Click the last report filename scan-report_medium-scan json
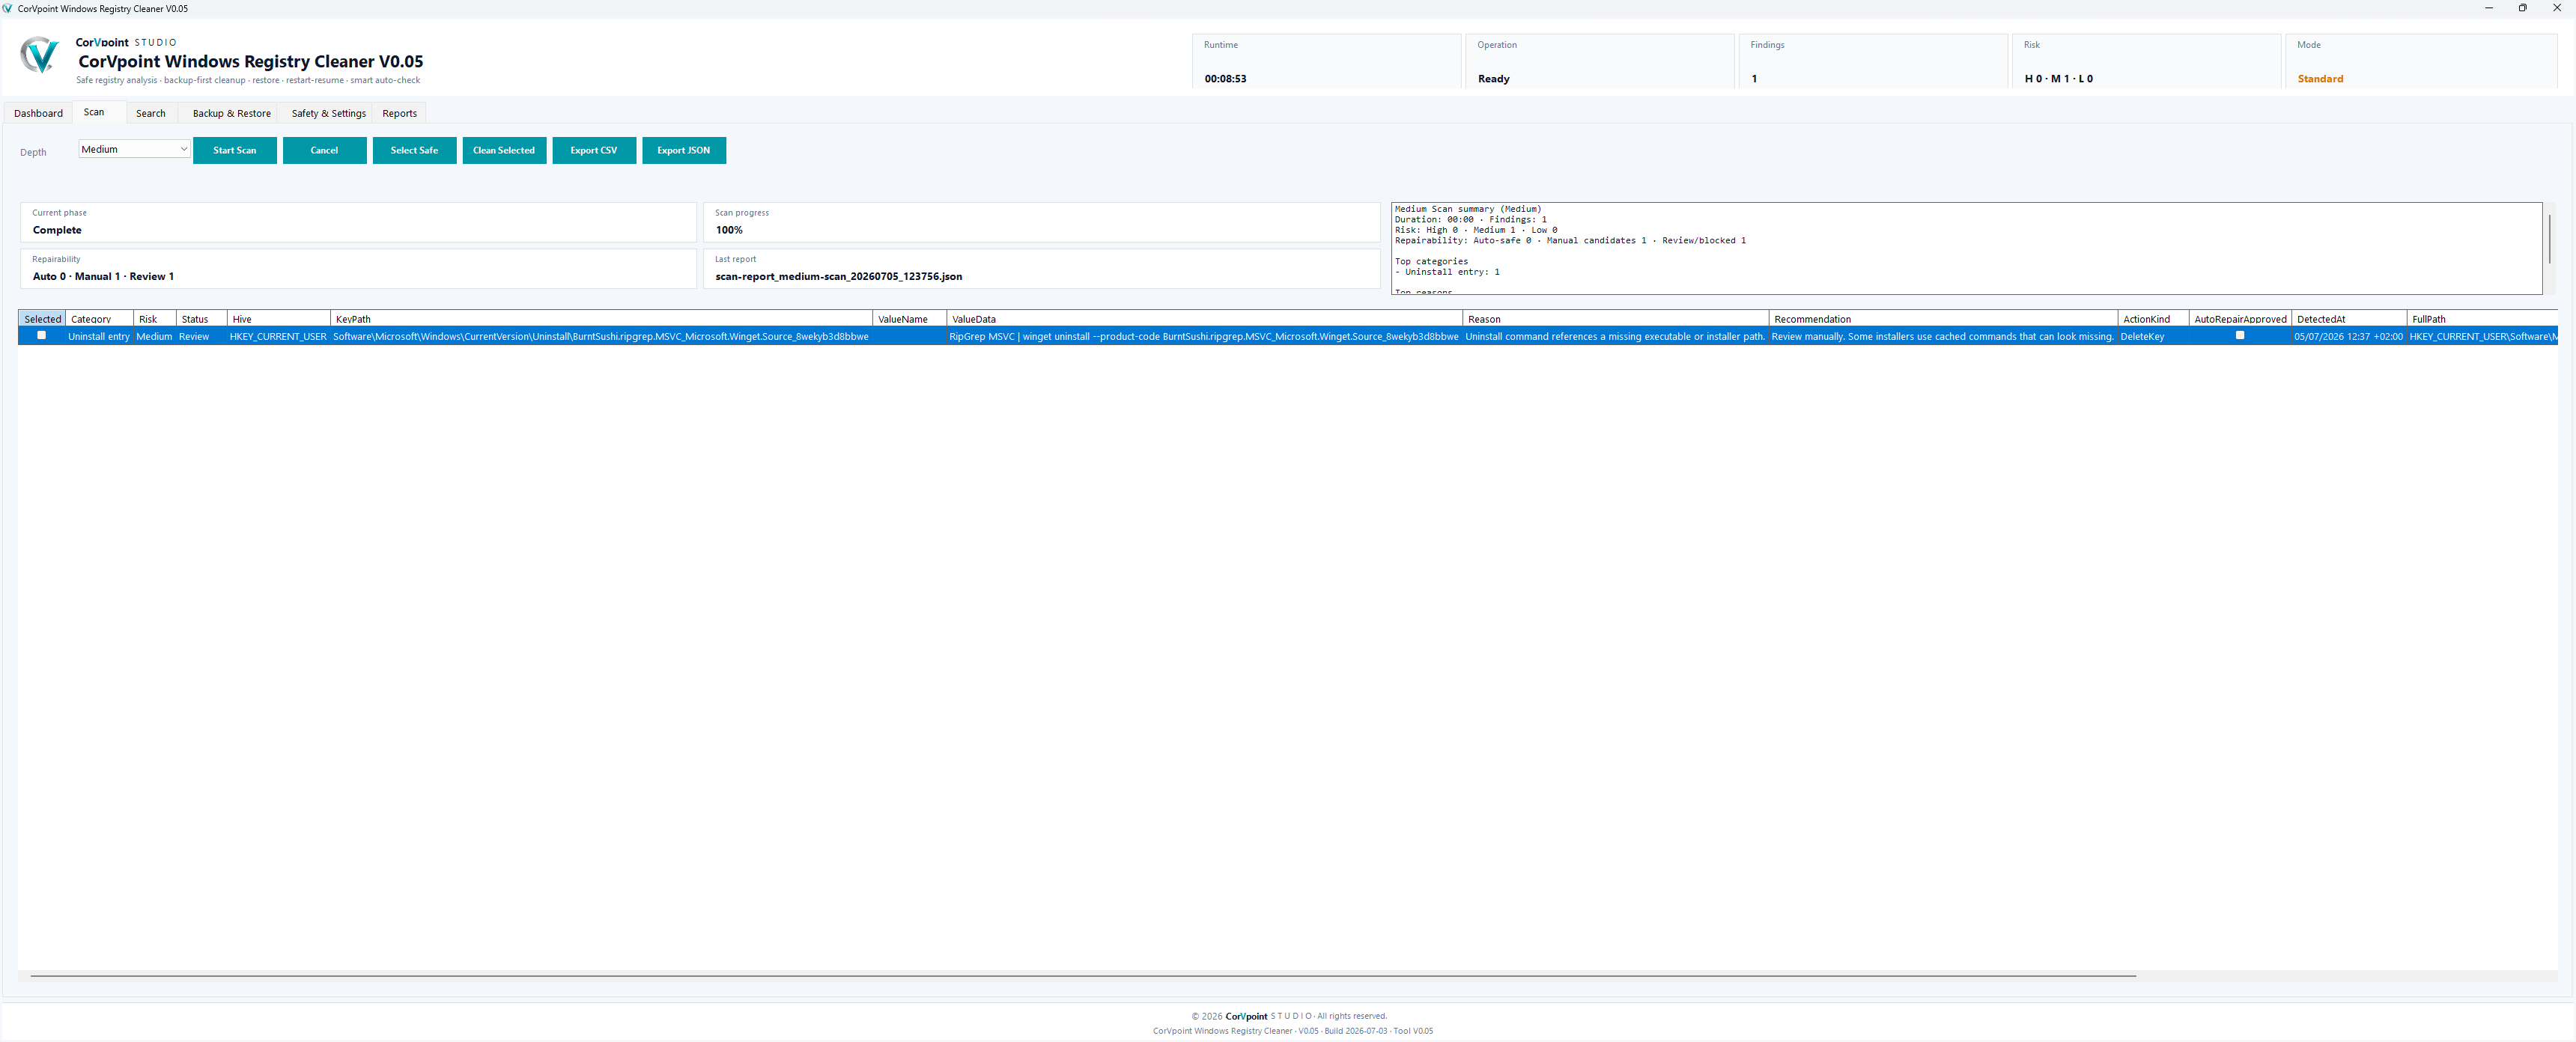The height and width of the screenshot is (1042, 2576). point(838,276)
